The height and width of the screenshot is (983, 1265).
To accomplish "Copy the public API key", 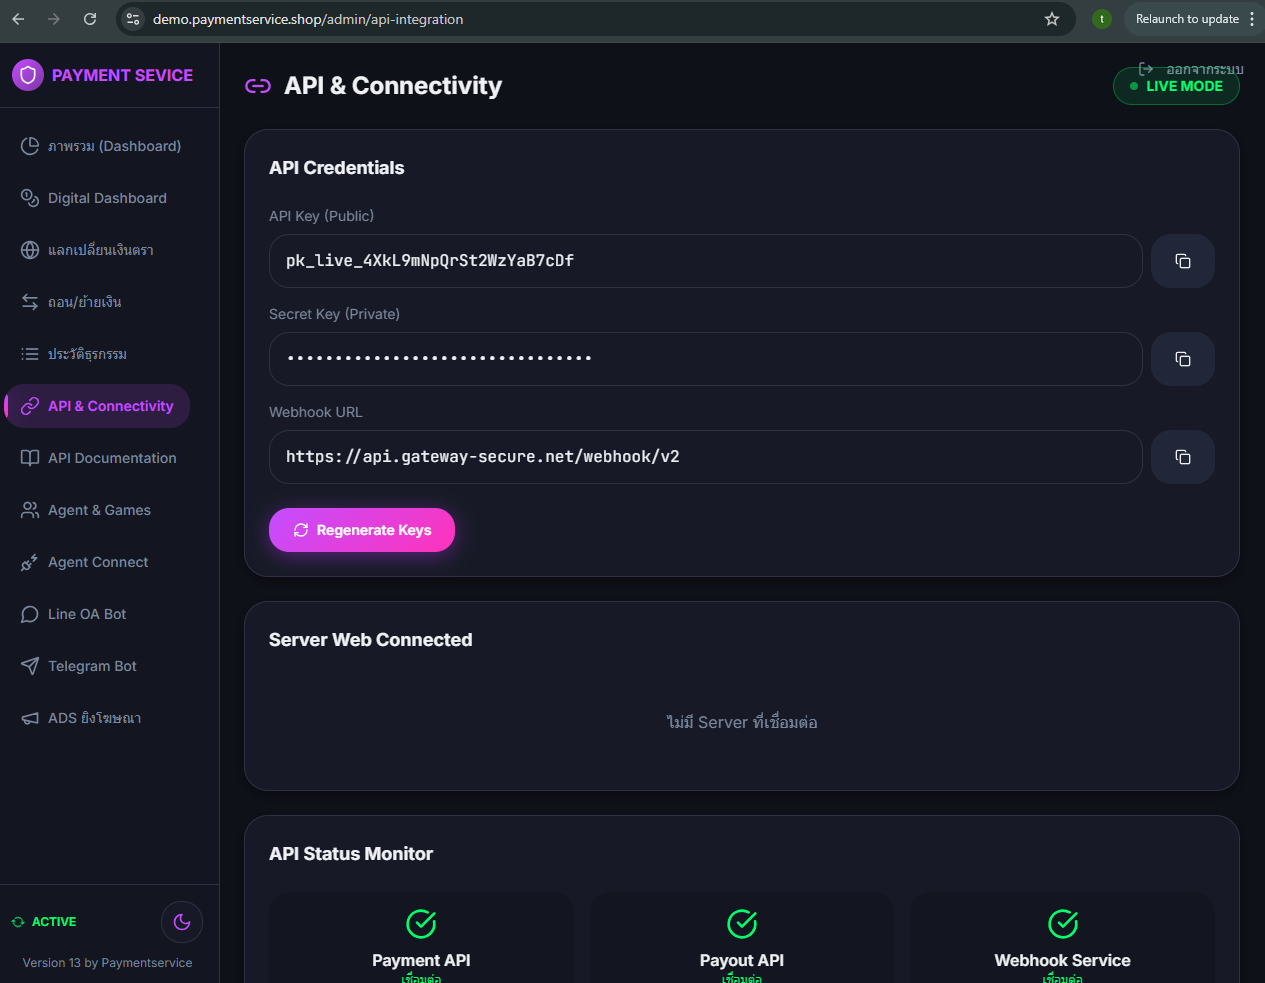I will click(1182, 261).
